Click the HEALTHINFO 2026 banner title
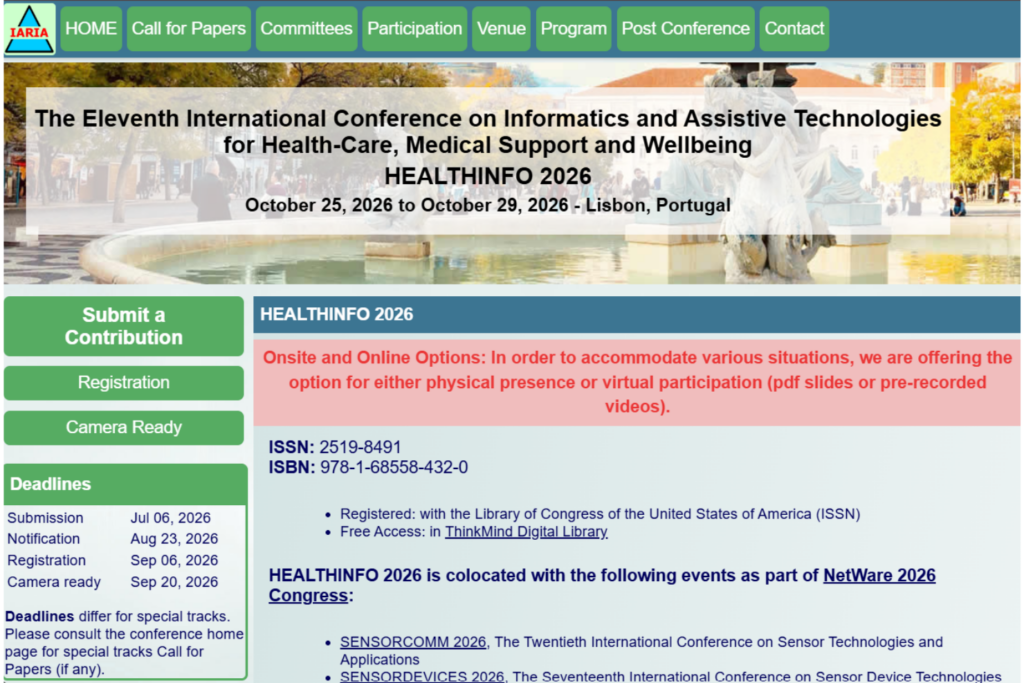Image resolution: width=1024 pixels, height=683 pixels. (x=488, y=176)
